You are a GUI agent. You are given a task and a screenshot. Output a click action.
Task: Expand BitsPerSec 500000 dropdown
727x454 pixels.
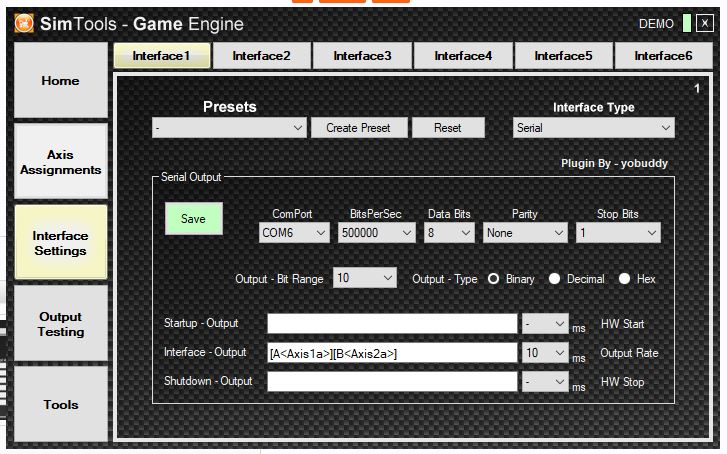point(376,233)
